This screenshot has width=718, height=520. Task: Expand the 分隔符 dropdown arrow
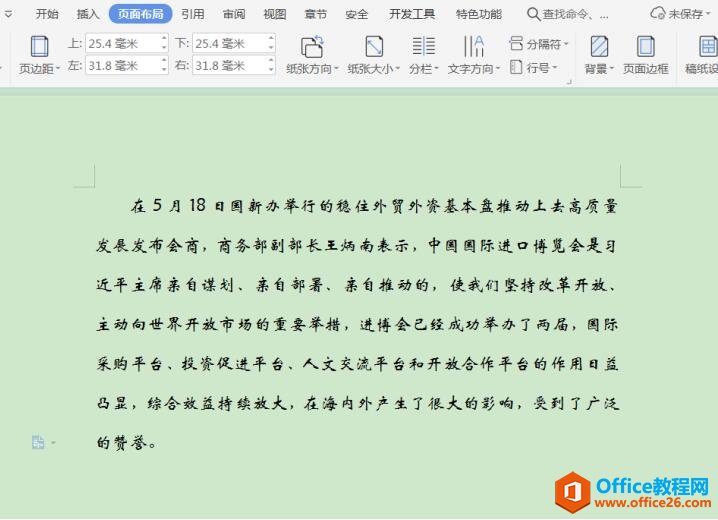click(x=566, y=44)
